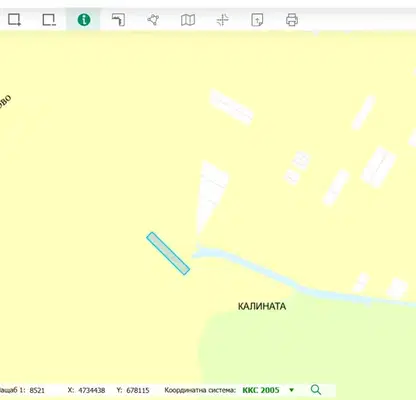Click the magnifier search icon
This screenshot has height=400, width=416.
point(316,390)
